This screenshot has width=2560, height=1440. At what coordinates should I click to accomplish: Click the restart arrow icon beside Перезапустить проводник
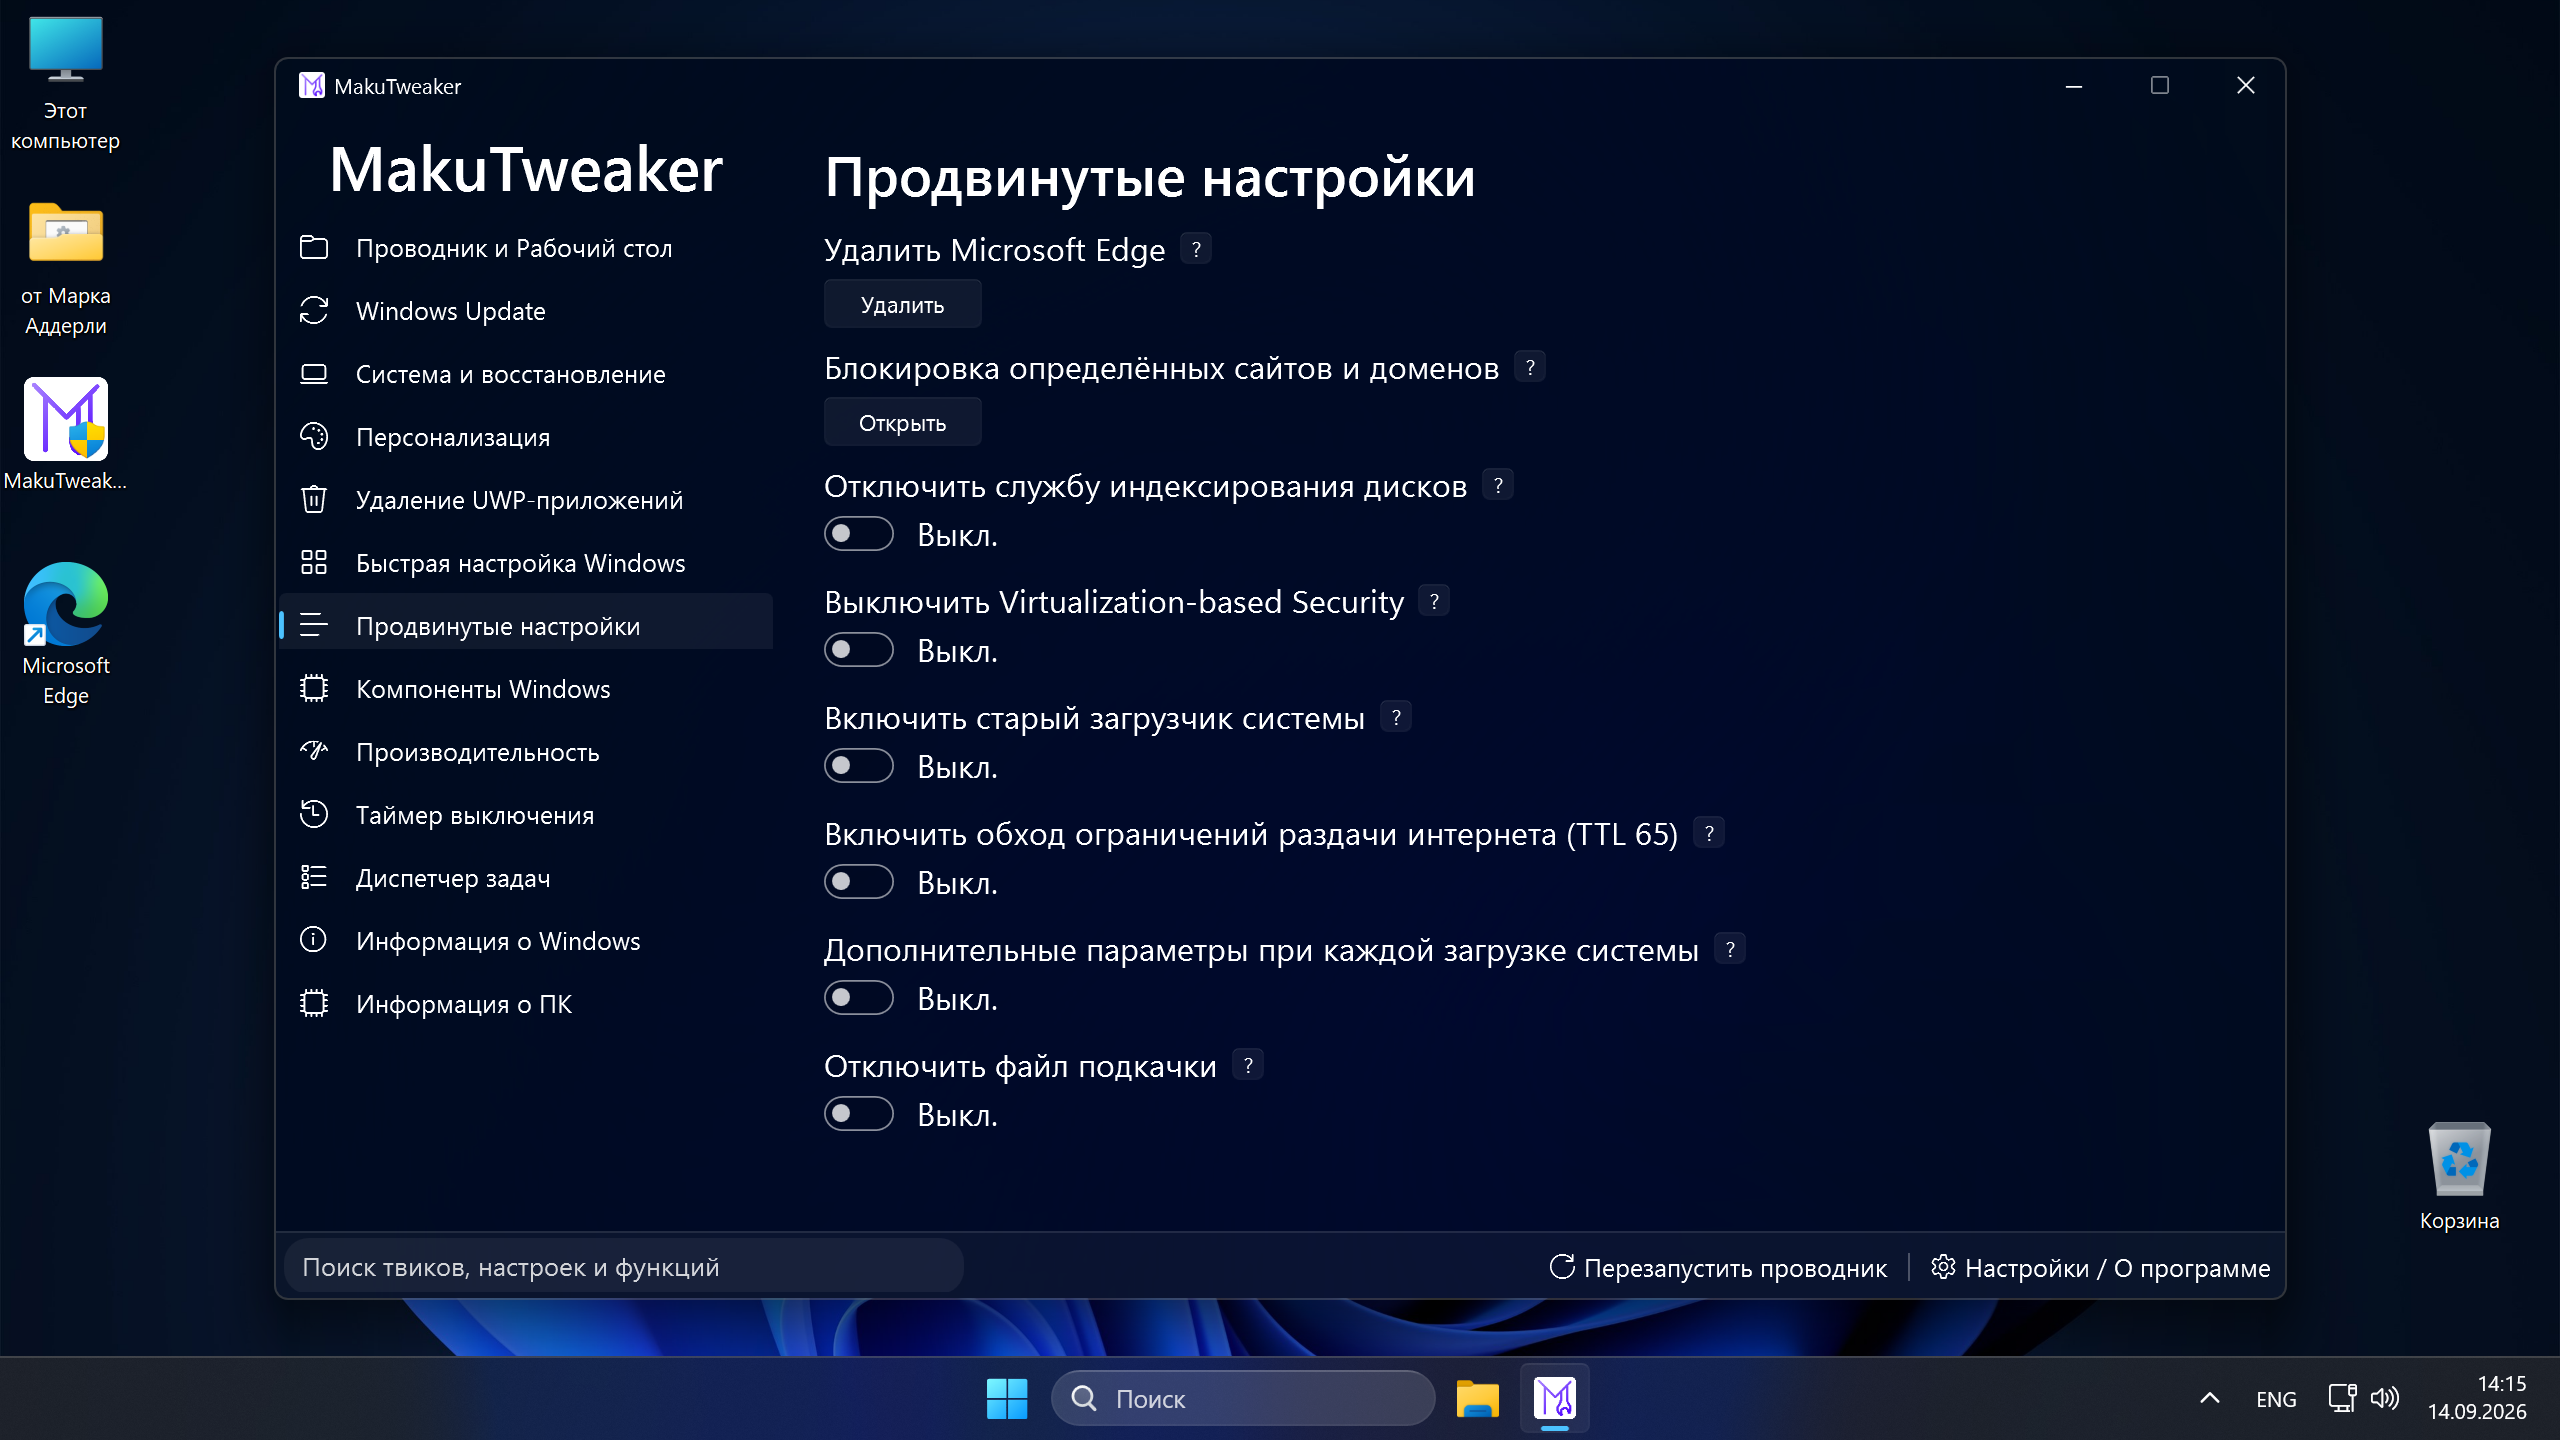point(1562,1267)
